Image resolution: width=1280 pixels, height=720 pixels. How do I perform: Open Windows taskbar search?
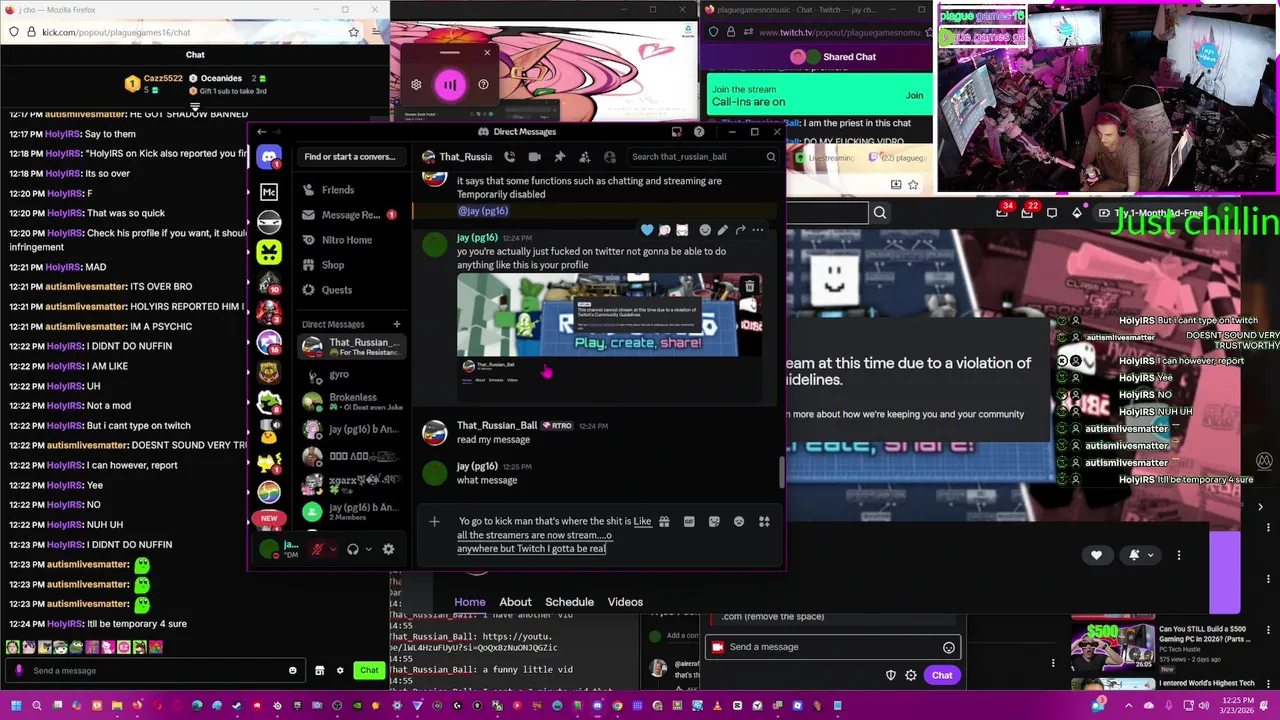point(37,706)
